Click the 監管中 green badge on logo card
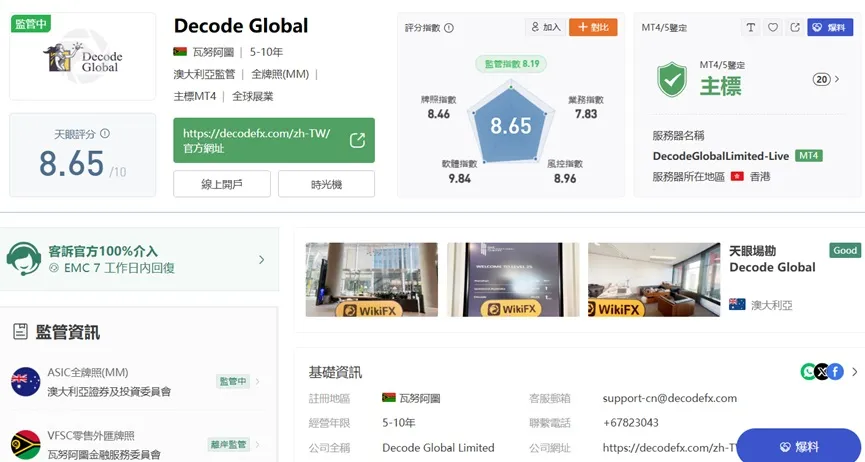The width and height of the screenshot is (865, 462). (31, 24)
